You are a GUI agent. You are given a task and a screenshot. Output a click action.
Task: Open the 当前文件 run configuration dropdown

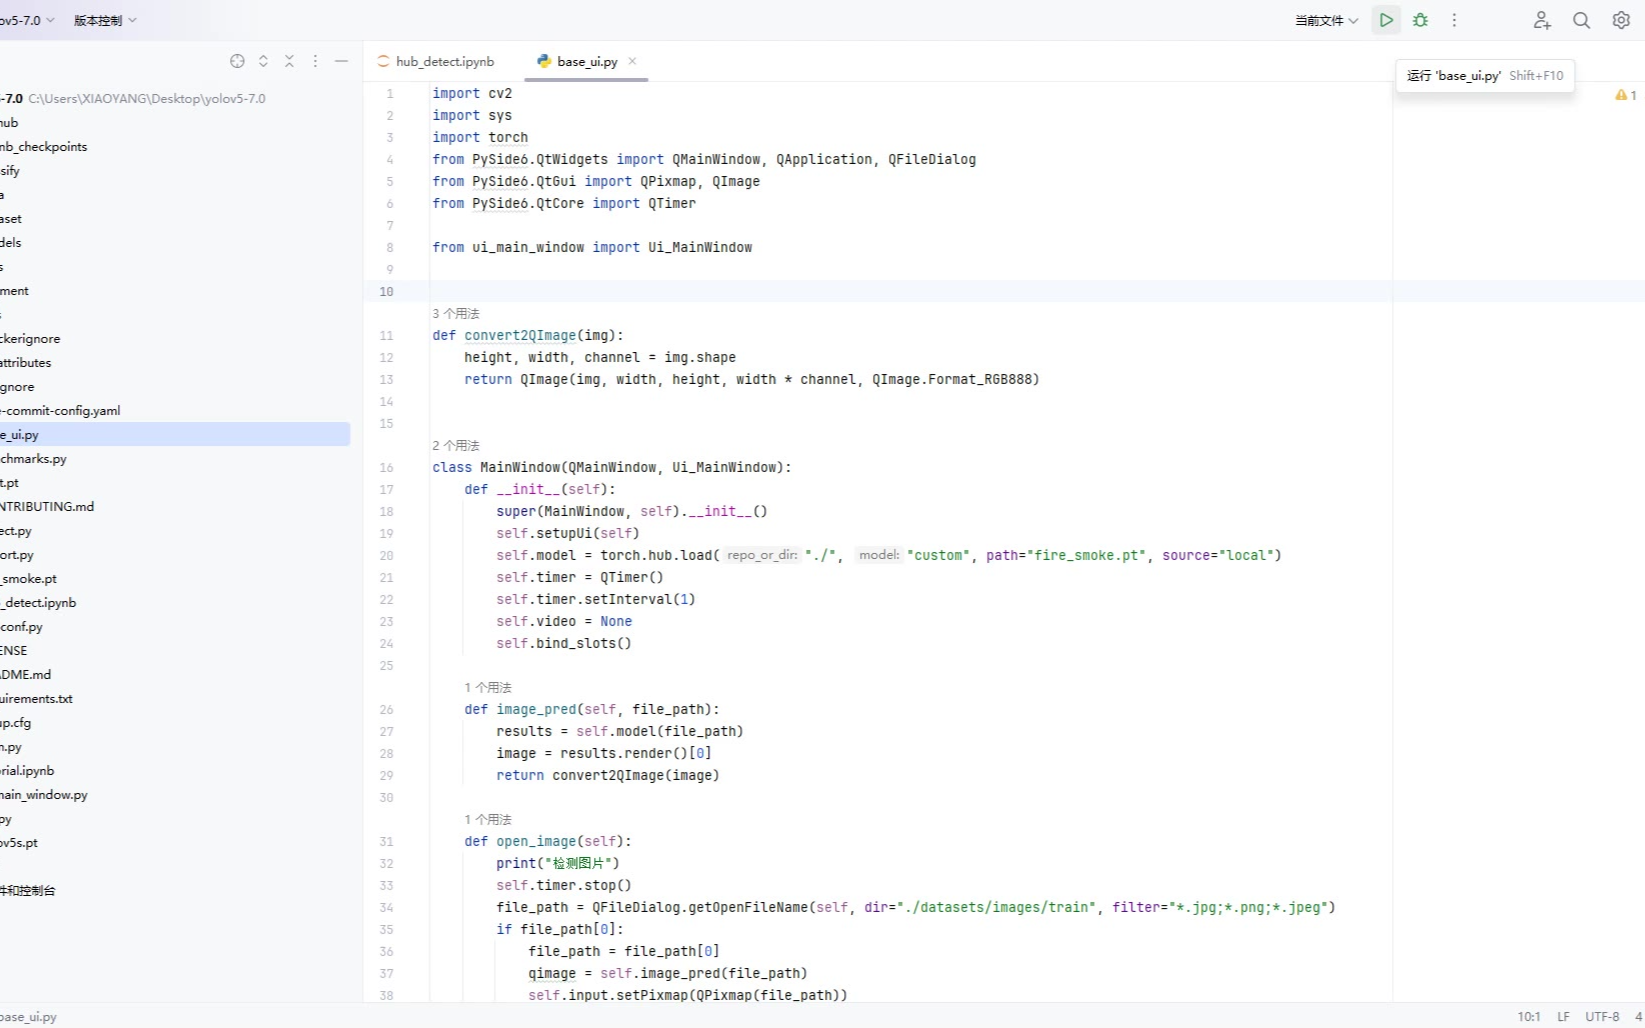pos(1326,20)
